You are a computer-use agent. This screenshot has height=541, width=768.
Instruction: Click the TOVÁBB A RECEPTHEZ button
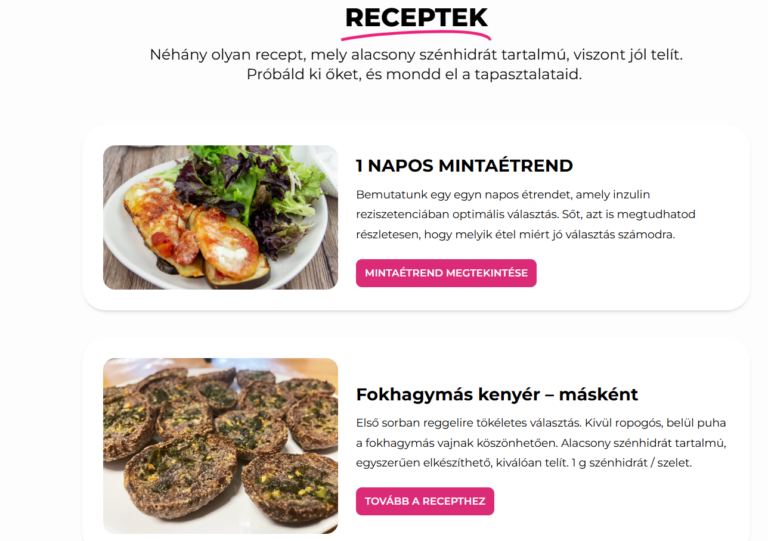click(x=425, y=501)
